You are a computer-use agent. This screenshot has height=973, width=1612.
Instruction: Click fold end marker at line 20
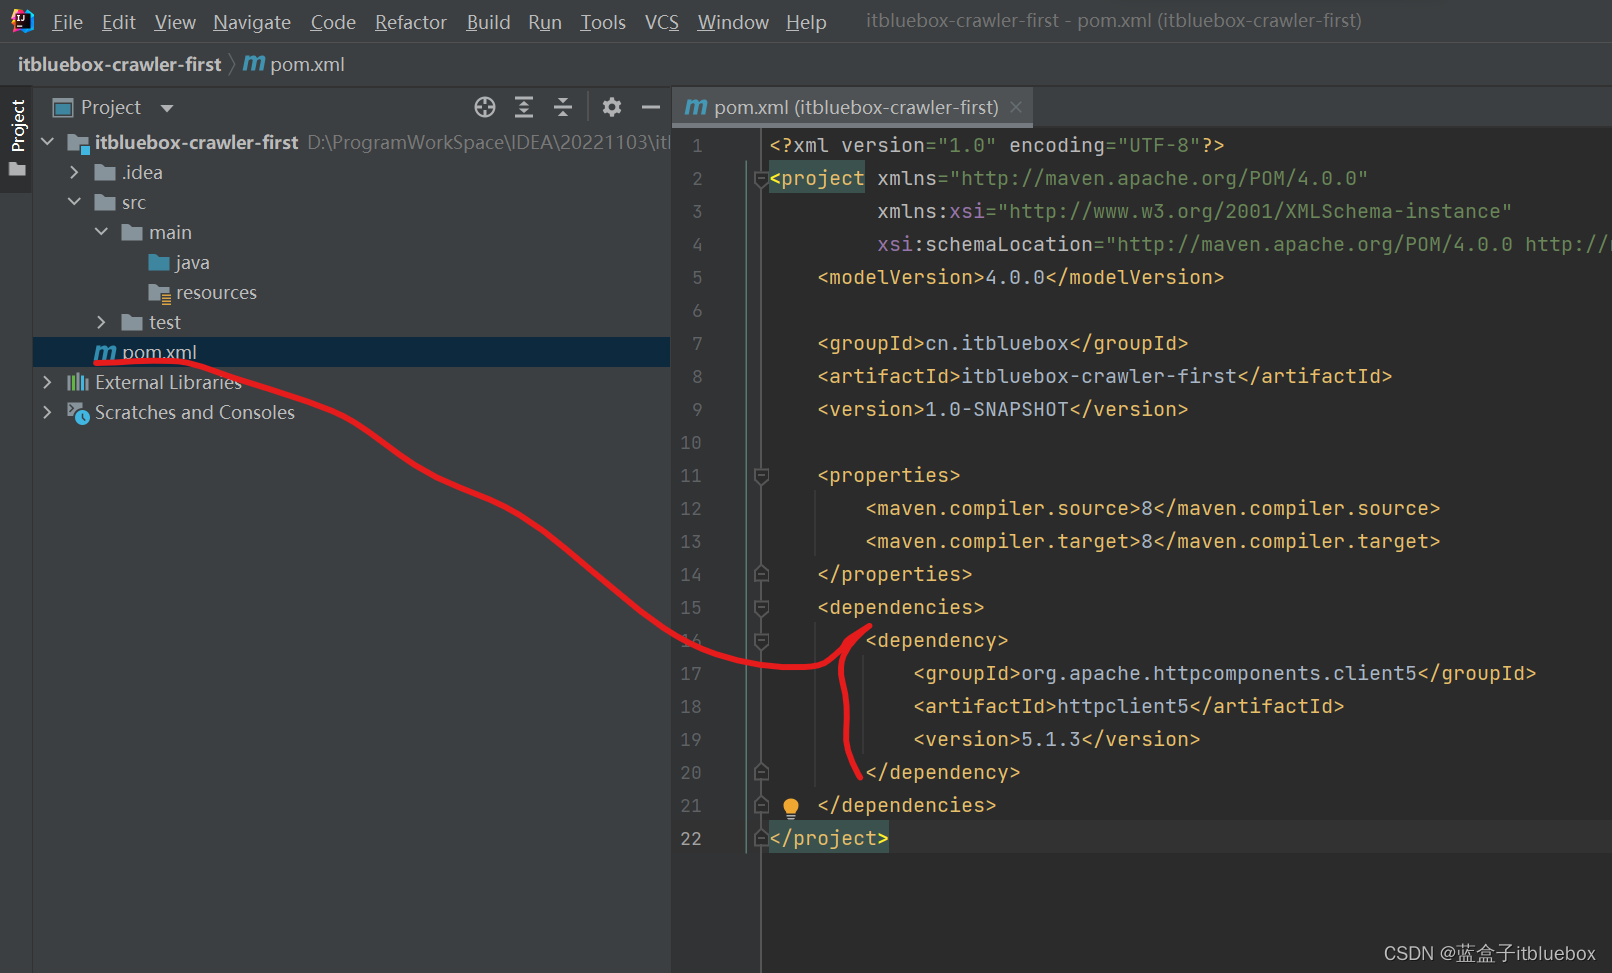coord(761,772)
